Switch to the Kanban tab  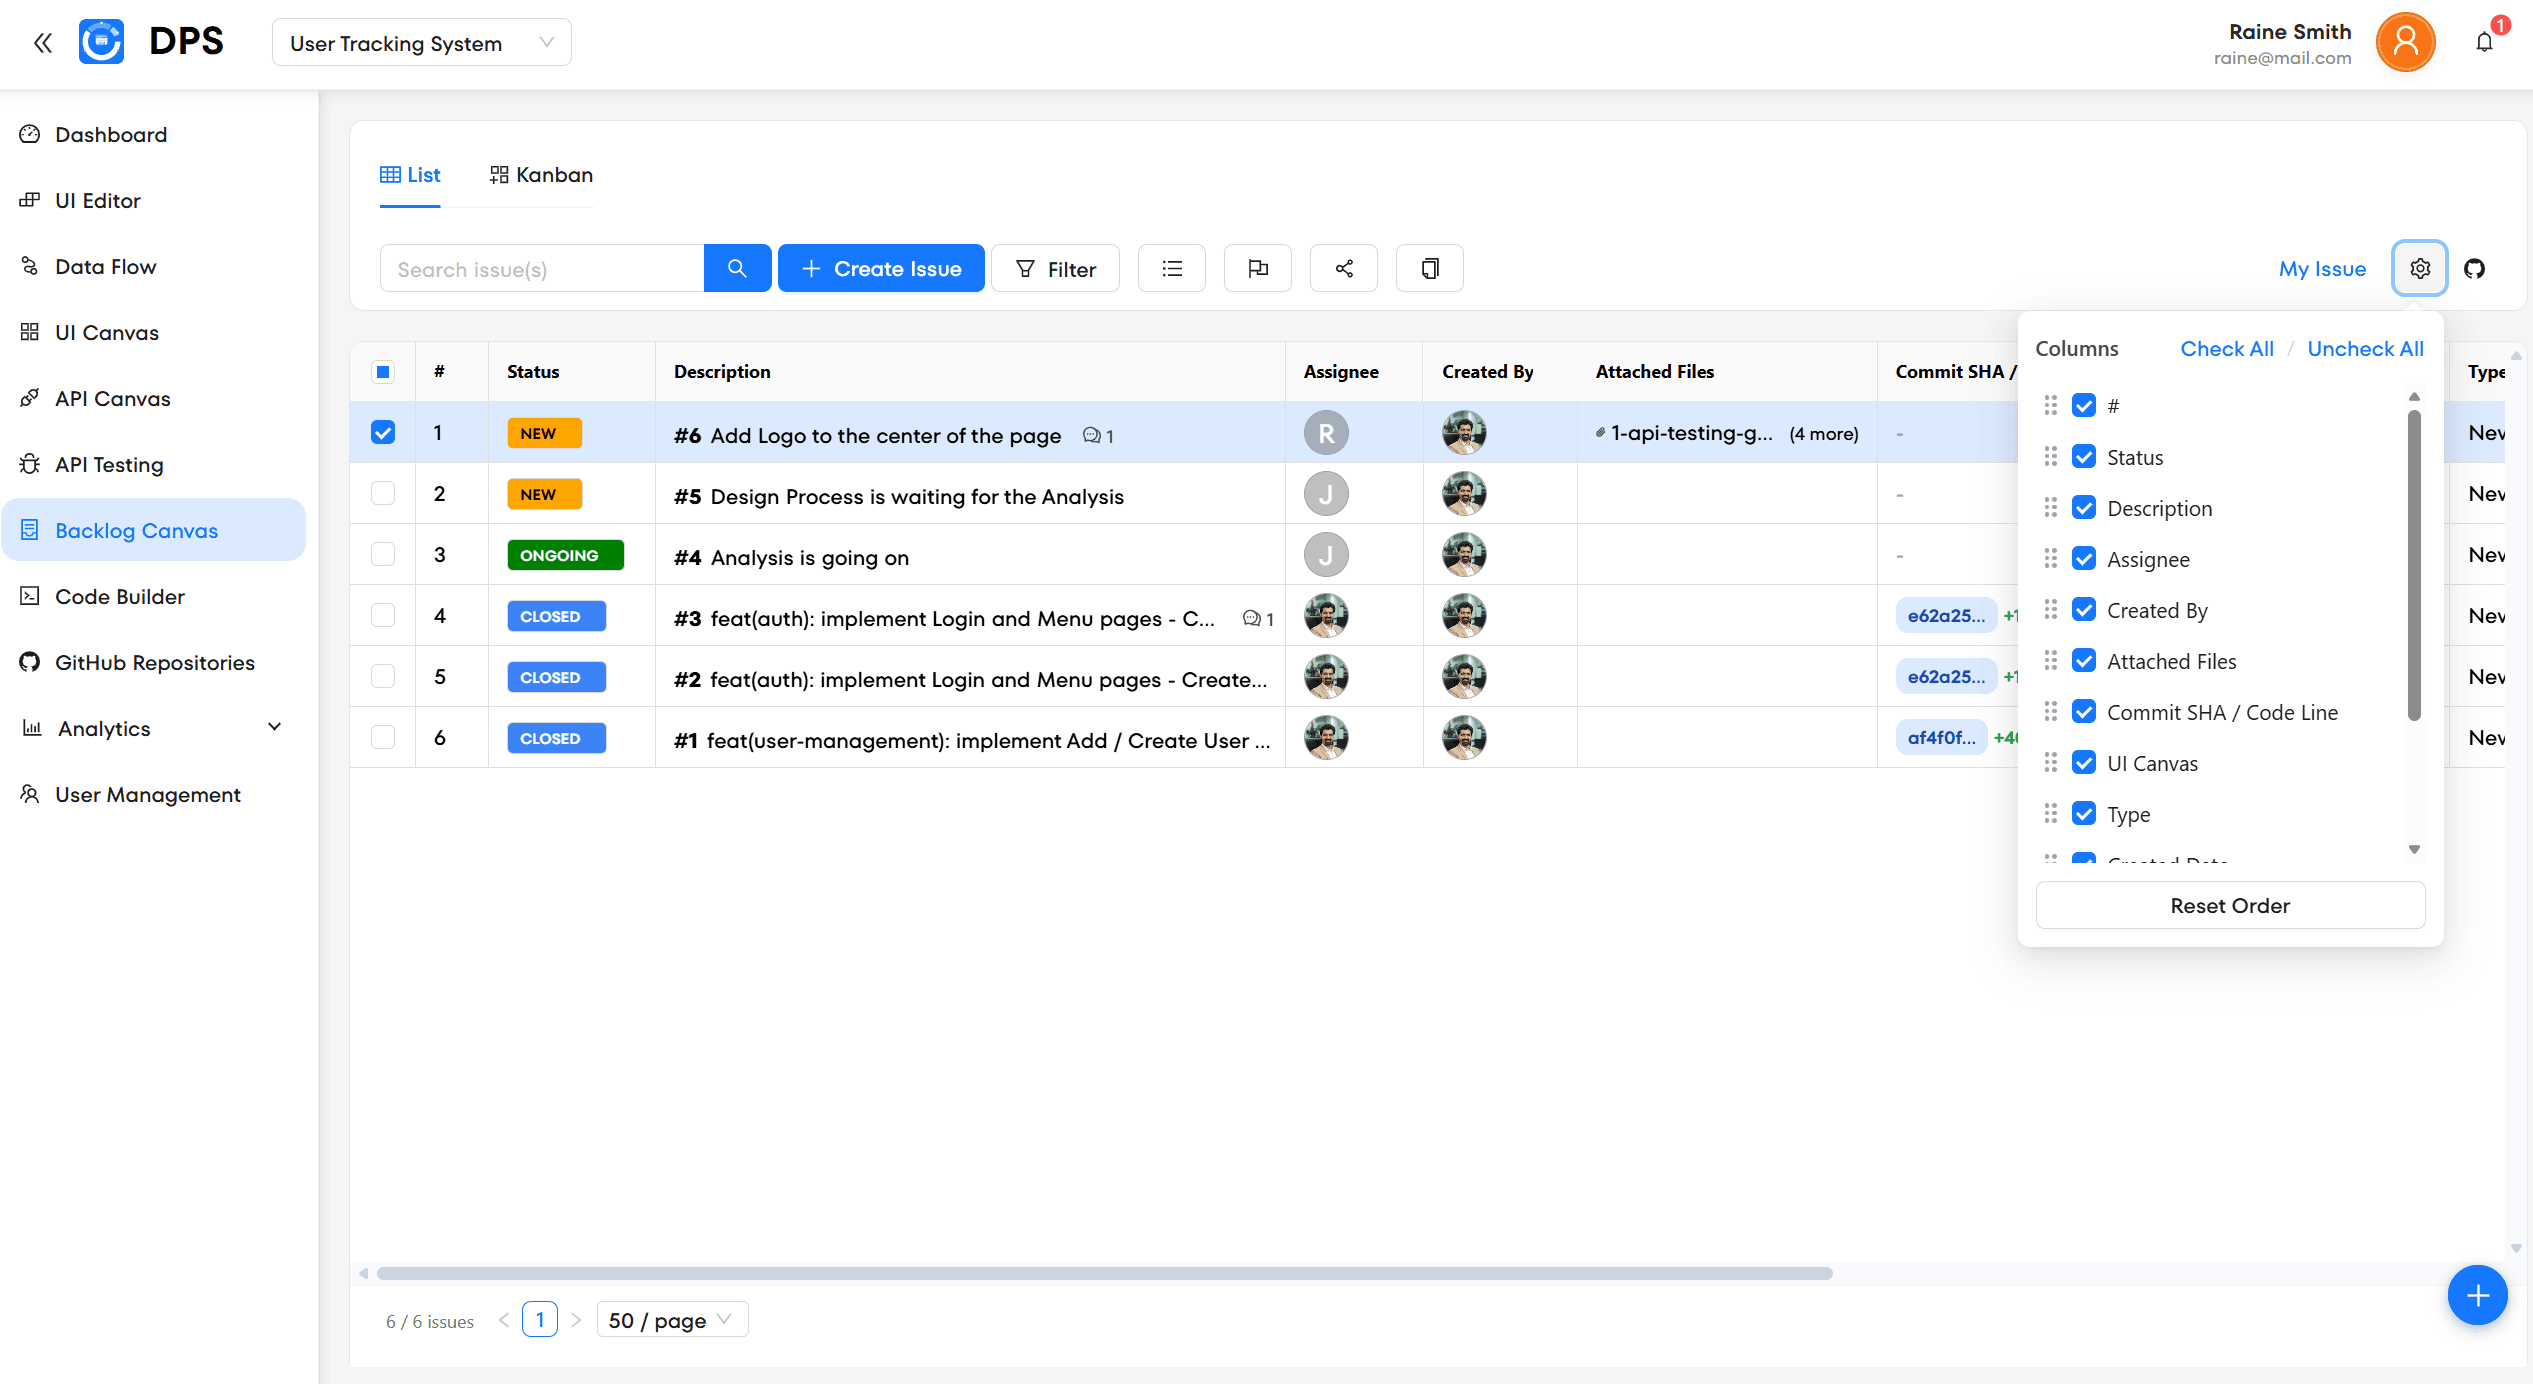point(541,175)
